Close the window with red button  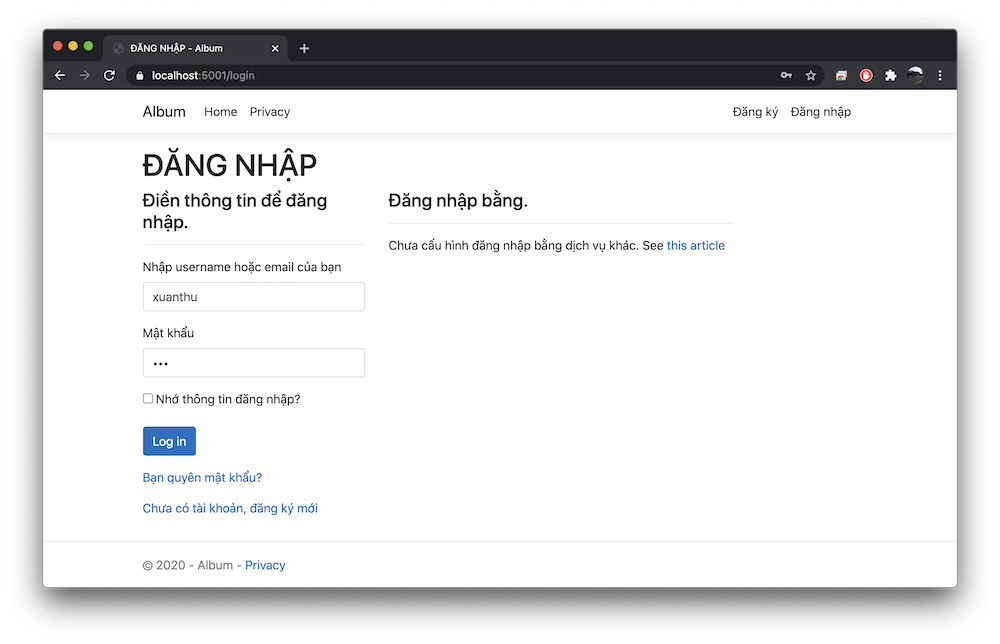57,46
